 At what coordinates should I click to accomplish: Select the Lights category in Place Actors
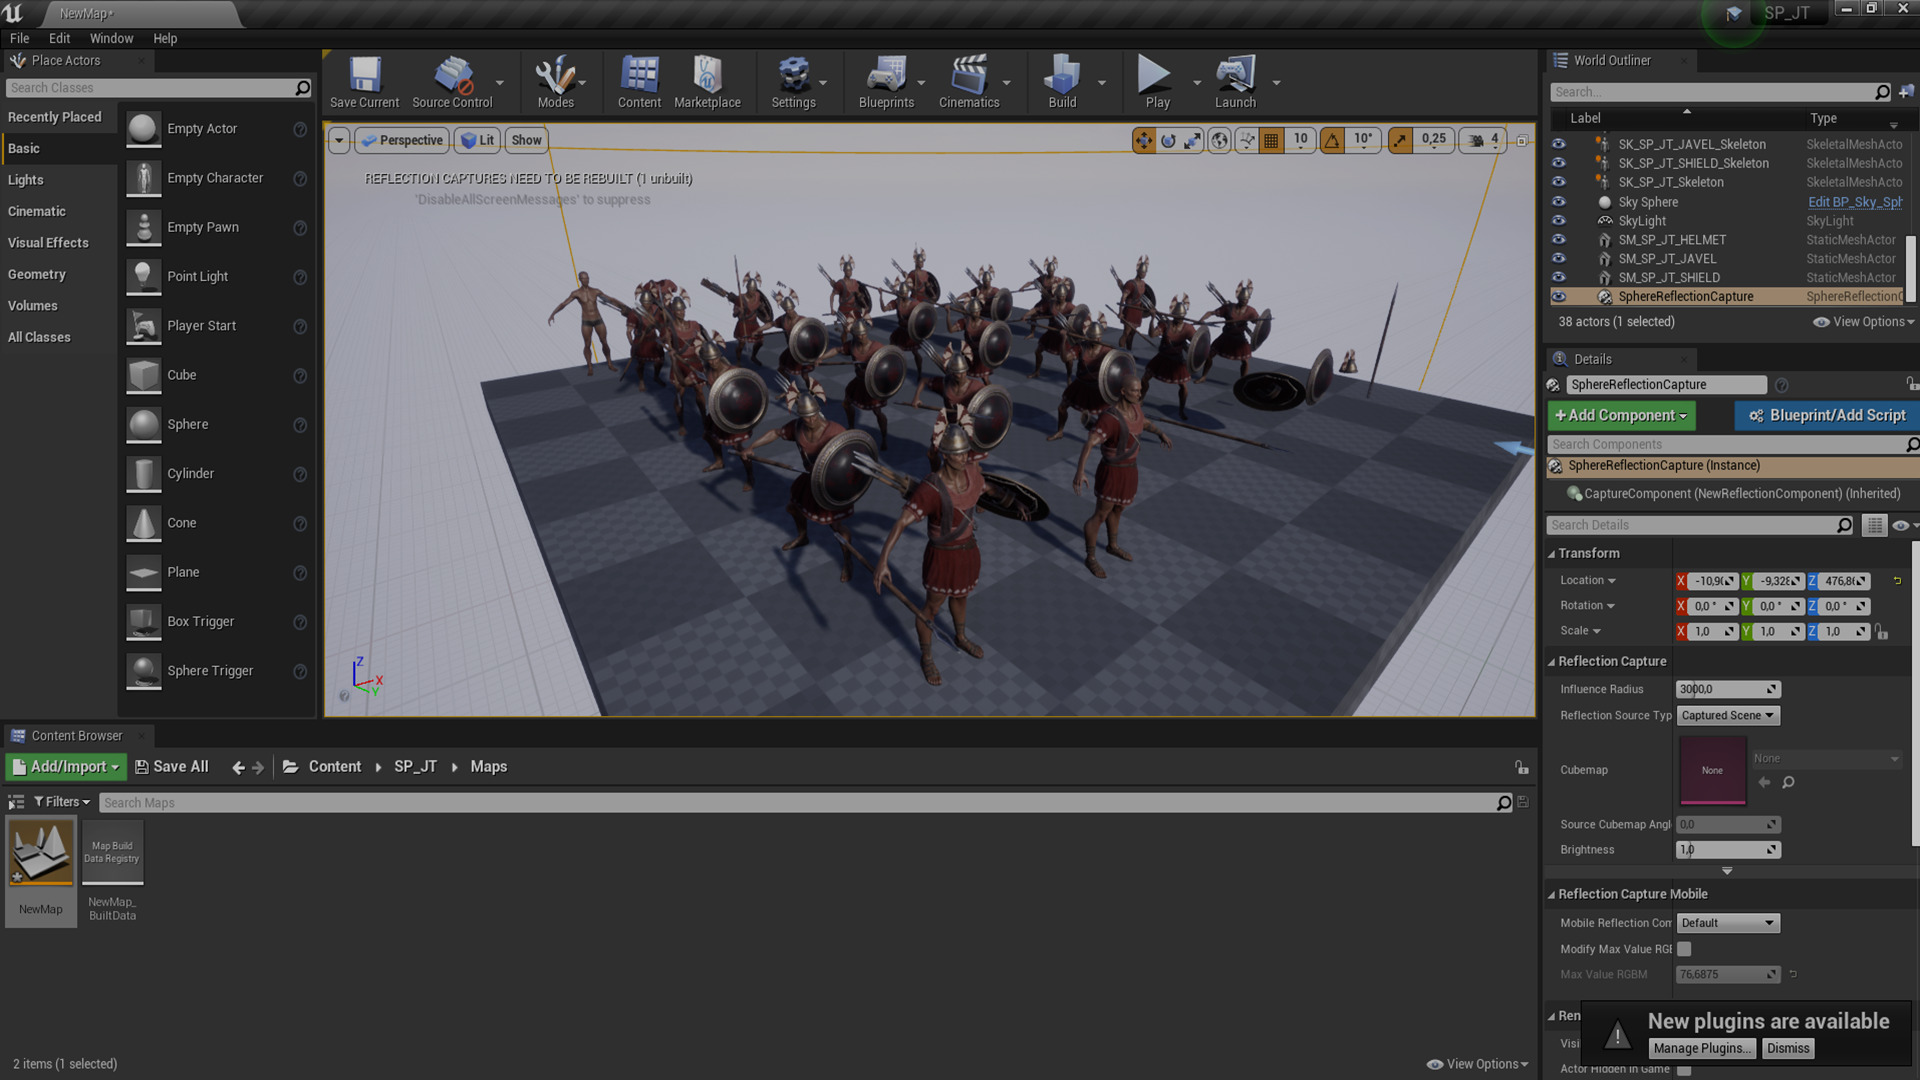26,180
